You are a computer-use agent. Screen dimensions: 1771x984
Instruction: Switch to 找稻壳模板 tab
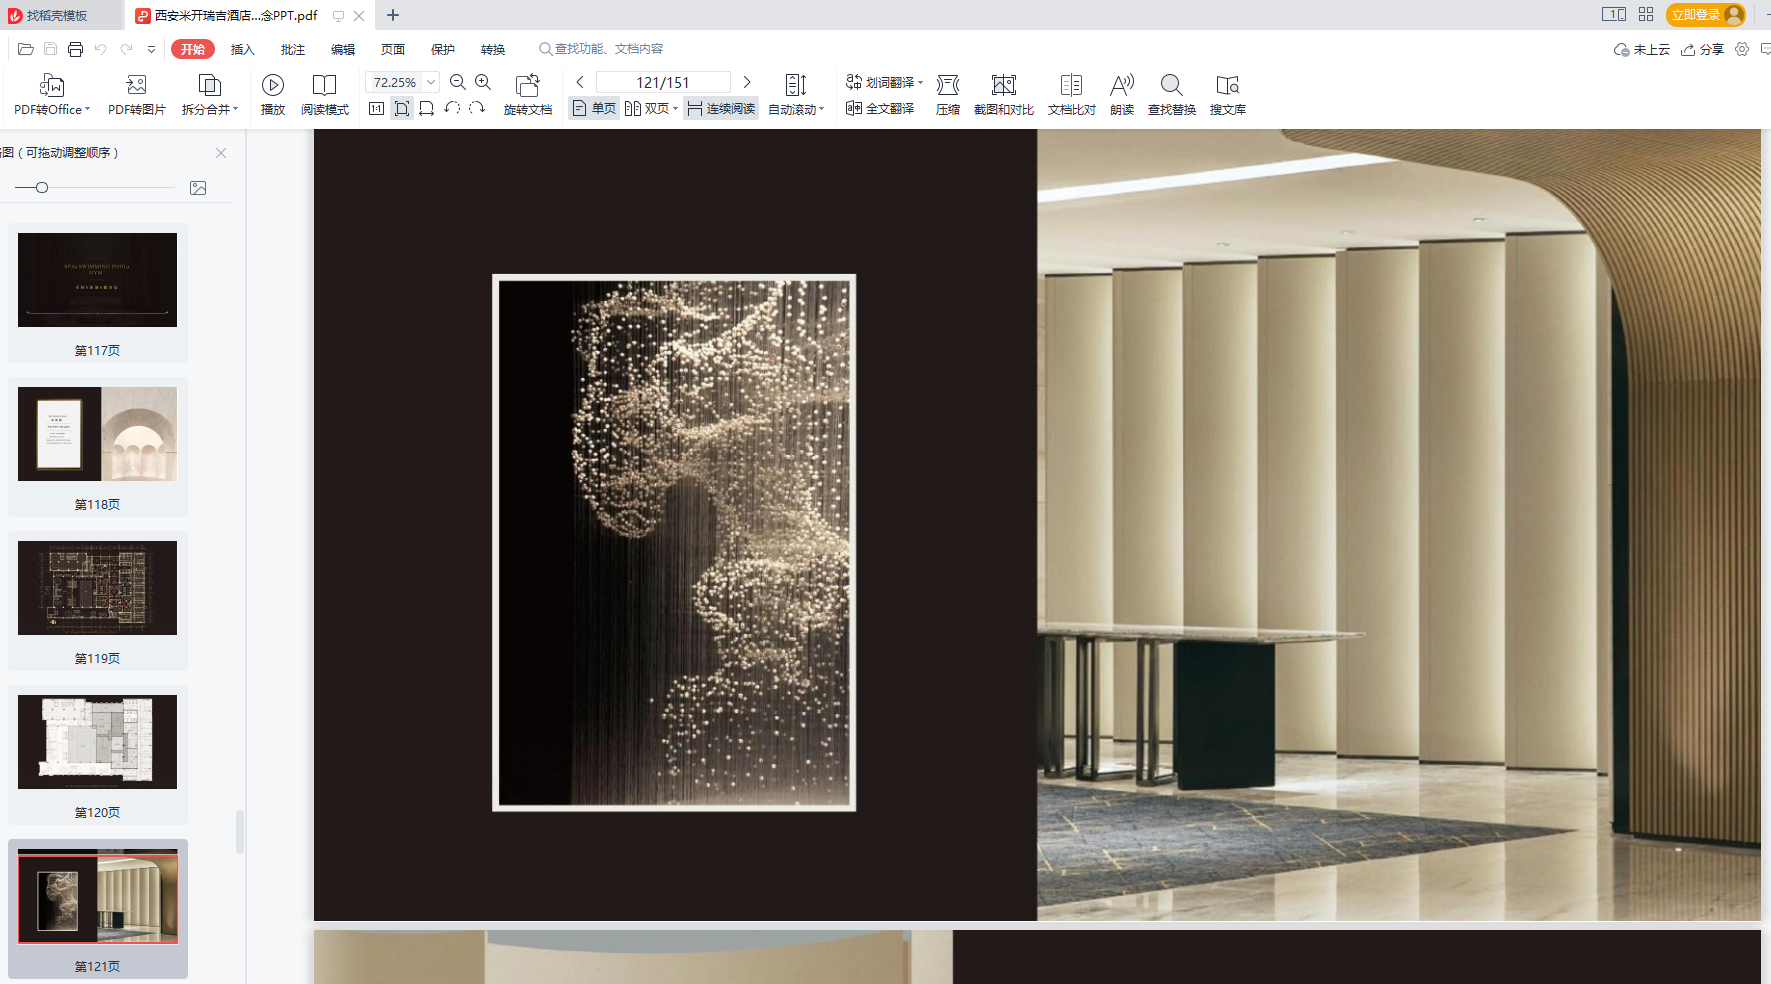coord(57,15)
